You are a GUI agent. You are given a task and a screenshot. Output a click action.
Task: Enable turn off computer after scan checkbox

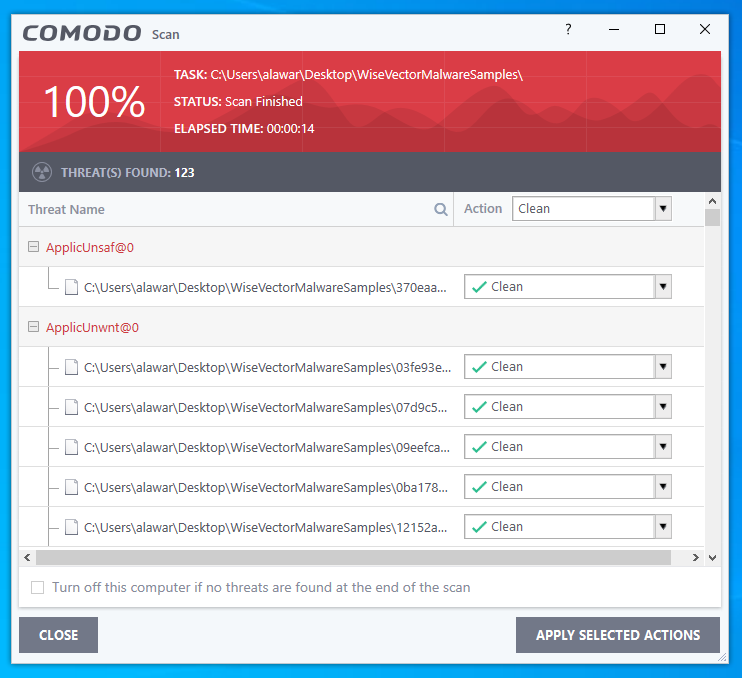38,588
